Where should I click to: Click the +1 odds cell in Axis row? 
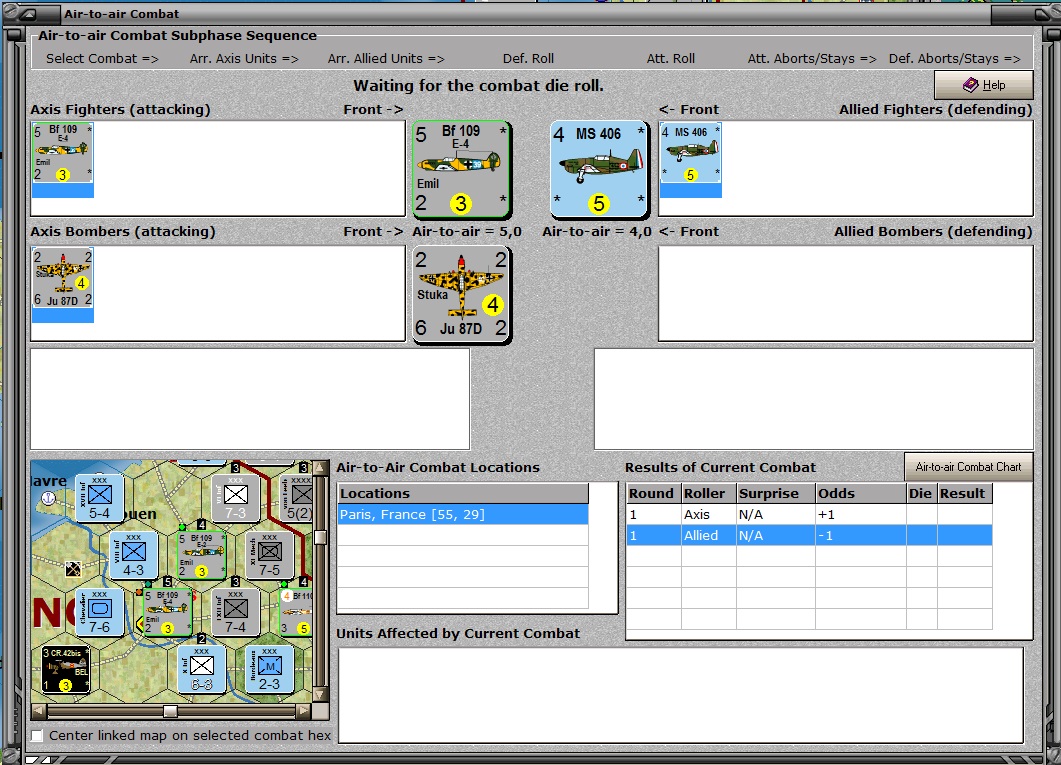861,514
